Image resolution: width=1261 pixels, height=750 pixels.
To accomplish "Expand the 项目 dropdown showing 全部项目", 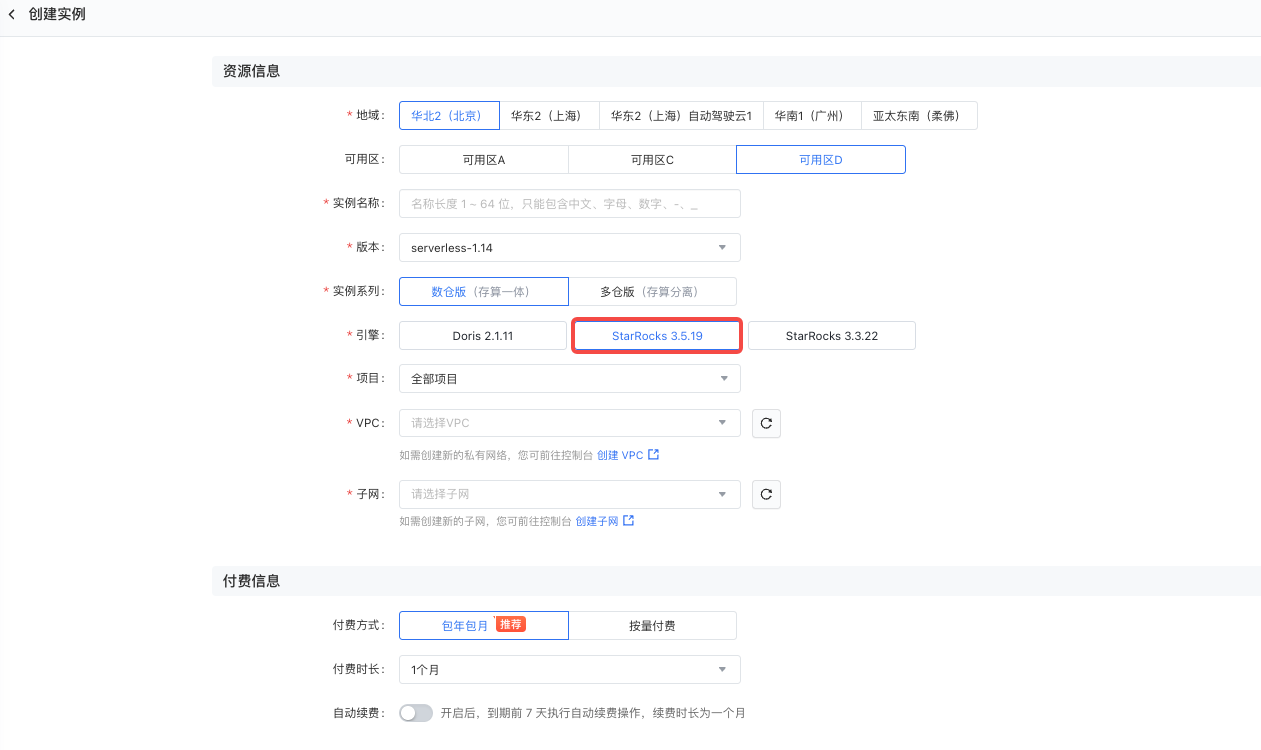I will pyautogui.click(x=569, y=378).
